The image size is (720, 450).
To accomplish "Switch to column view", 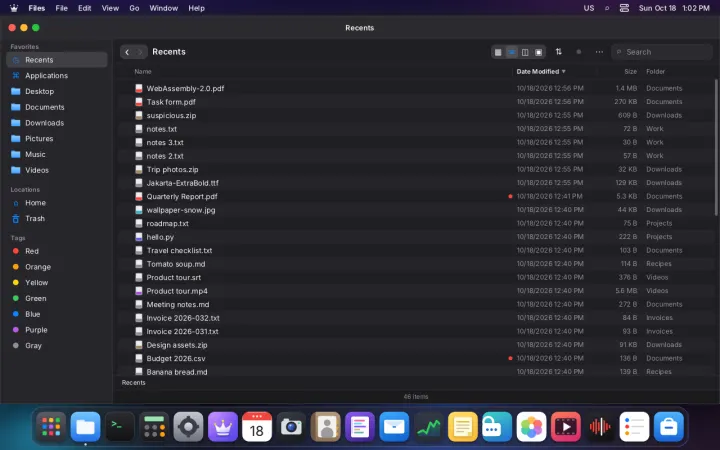I will [525, 52].
